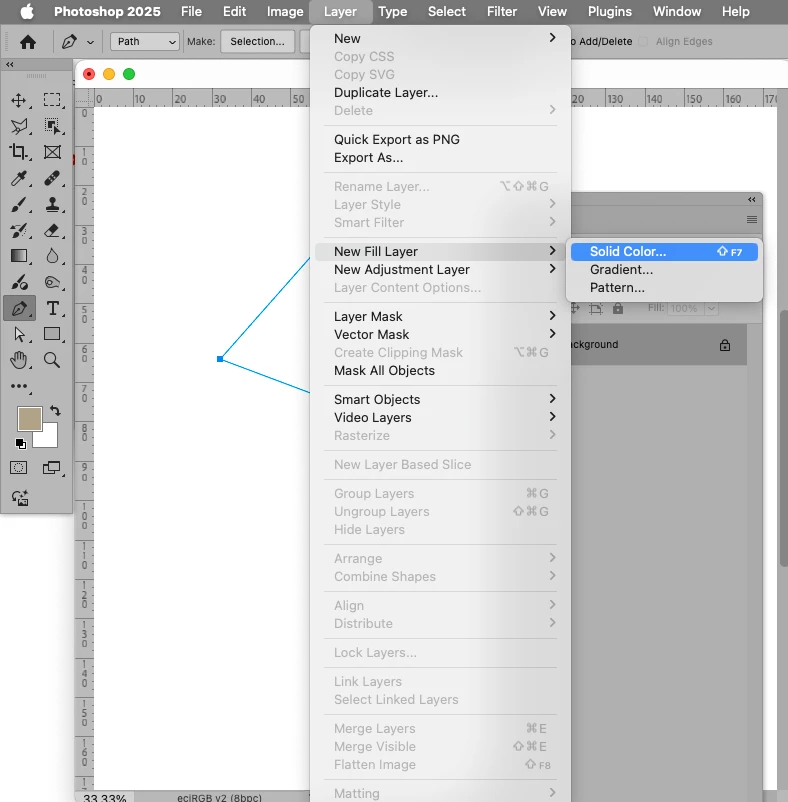Open the Filter menu
788x802 pixels.
point(502,11)
